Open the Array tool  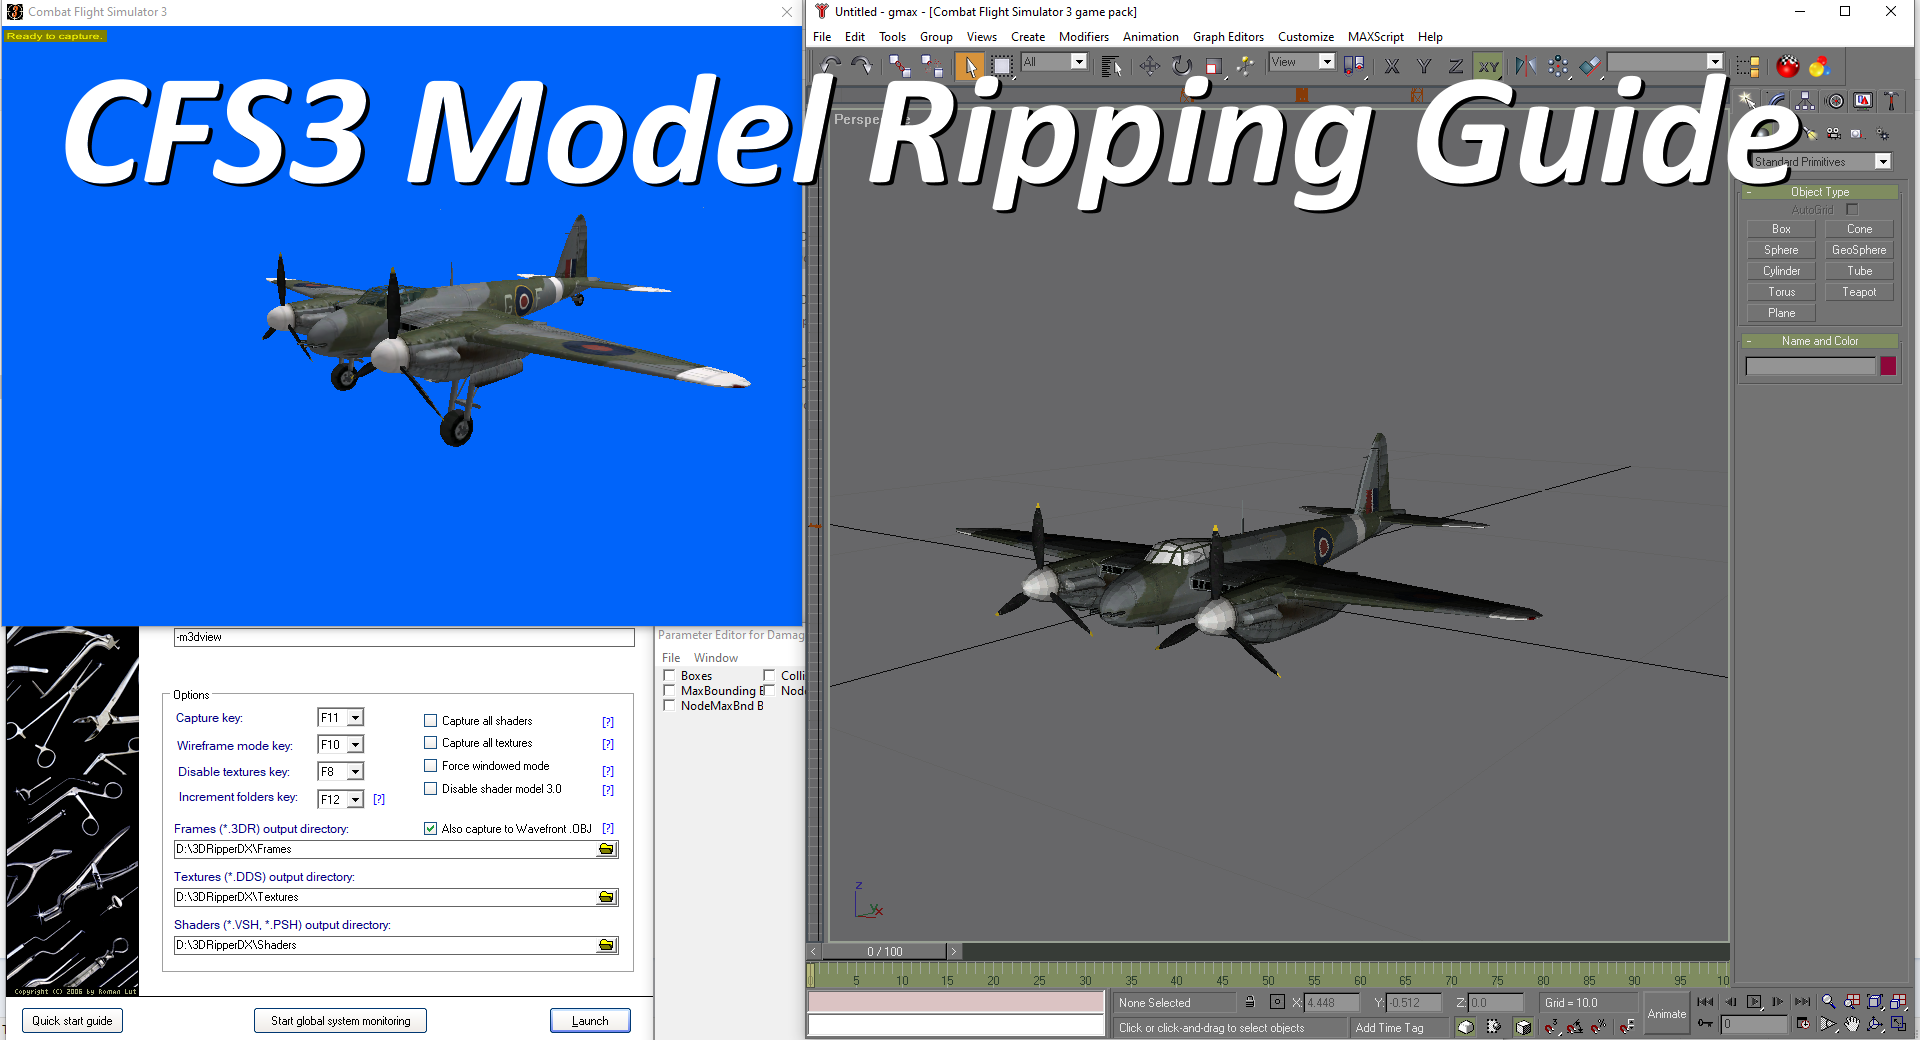click(x=1558, y=66)
